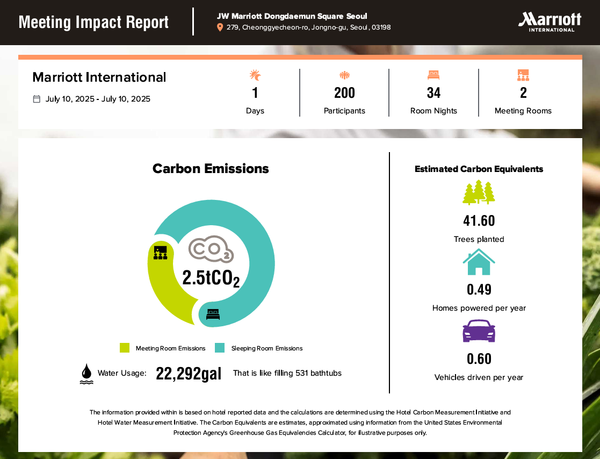Click the CO2 cloud icon in the donut chart
The image size is (600, 459).
coord(211,250)
